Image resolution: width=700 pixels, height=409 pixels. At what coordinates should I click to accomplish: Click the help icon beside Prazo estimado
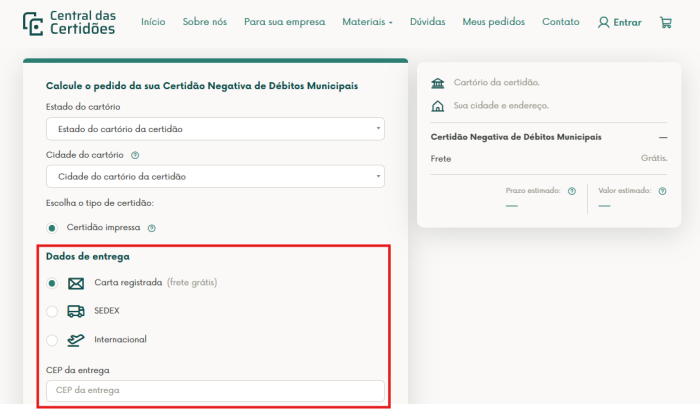pos(571,190)
